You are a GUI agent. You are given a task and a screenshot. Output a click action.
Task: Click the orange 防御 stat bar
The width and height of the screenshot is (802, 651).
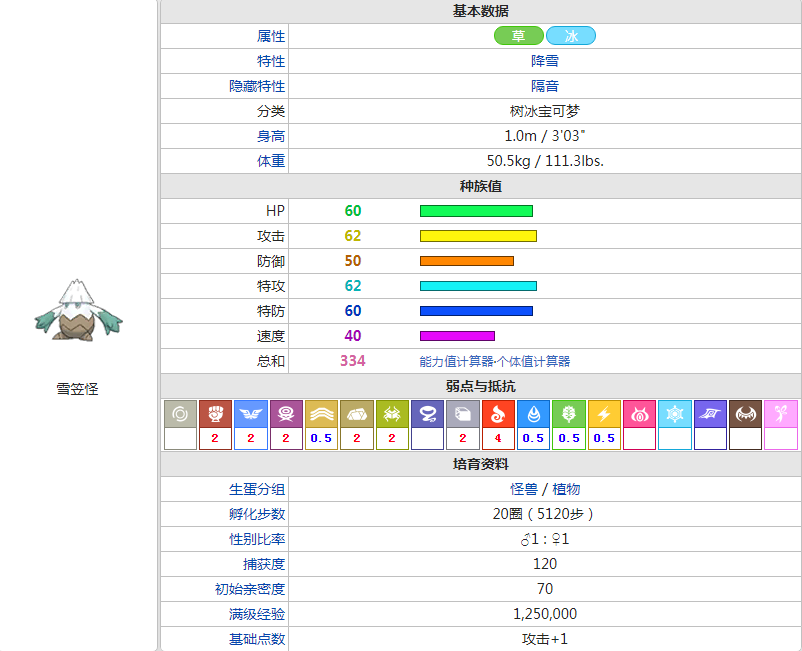click(x=467, y=261)
